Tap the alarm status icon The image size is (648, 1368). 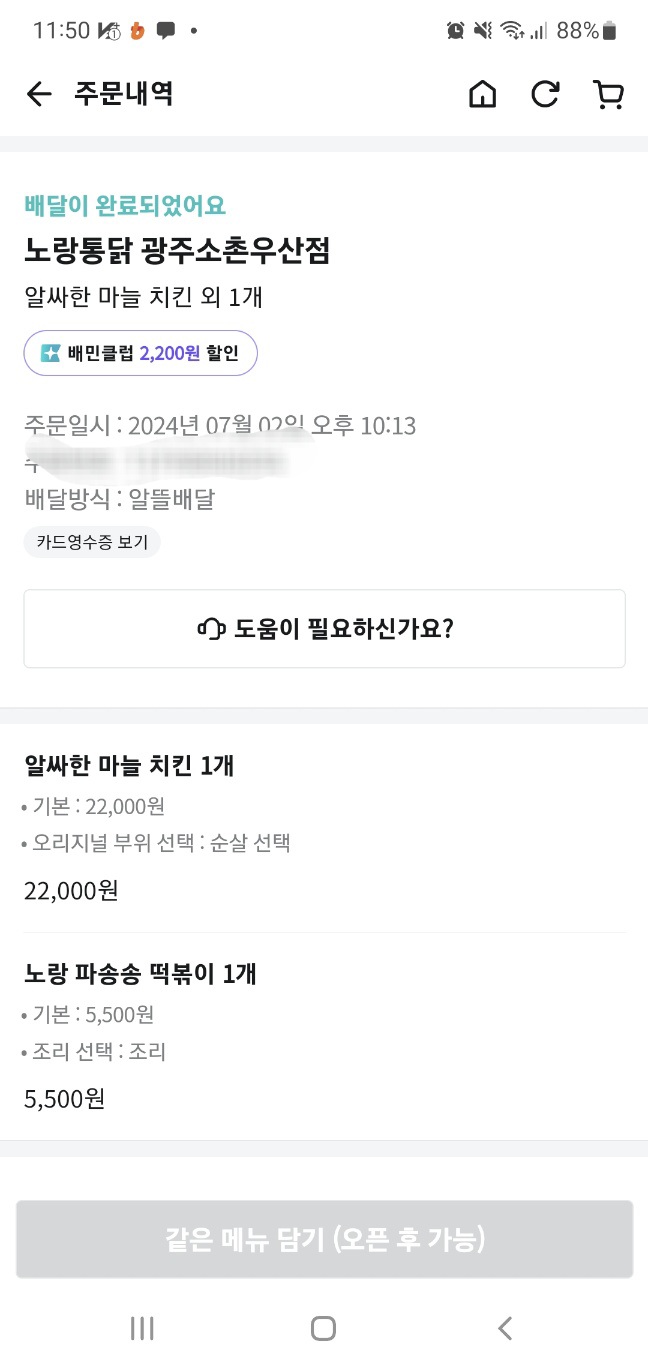pos(455,31)
